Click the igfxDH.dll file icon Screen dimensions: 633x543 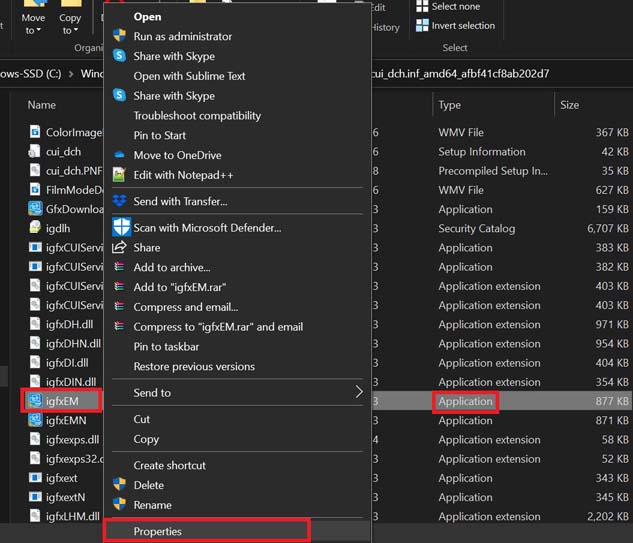(x=35, y=324)
